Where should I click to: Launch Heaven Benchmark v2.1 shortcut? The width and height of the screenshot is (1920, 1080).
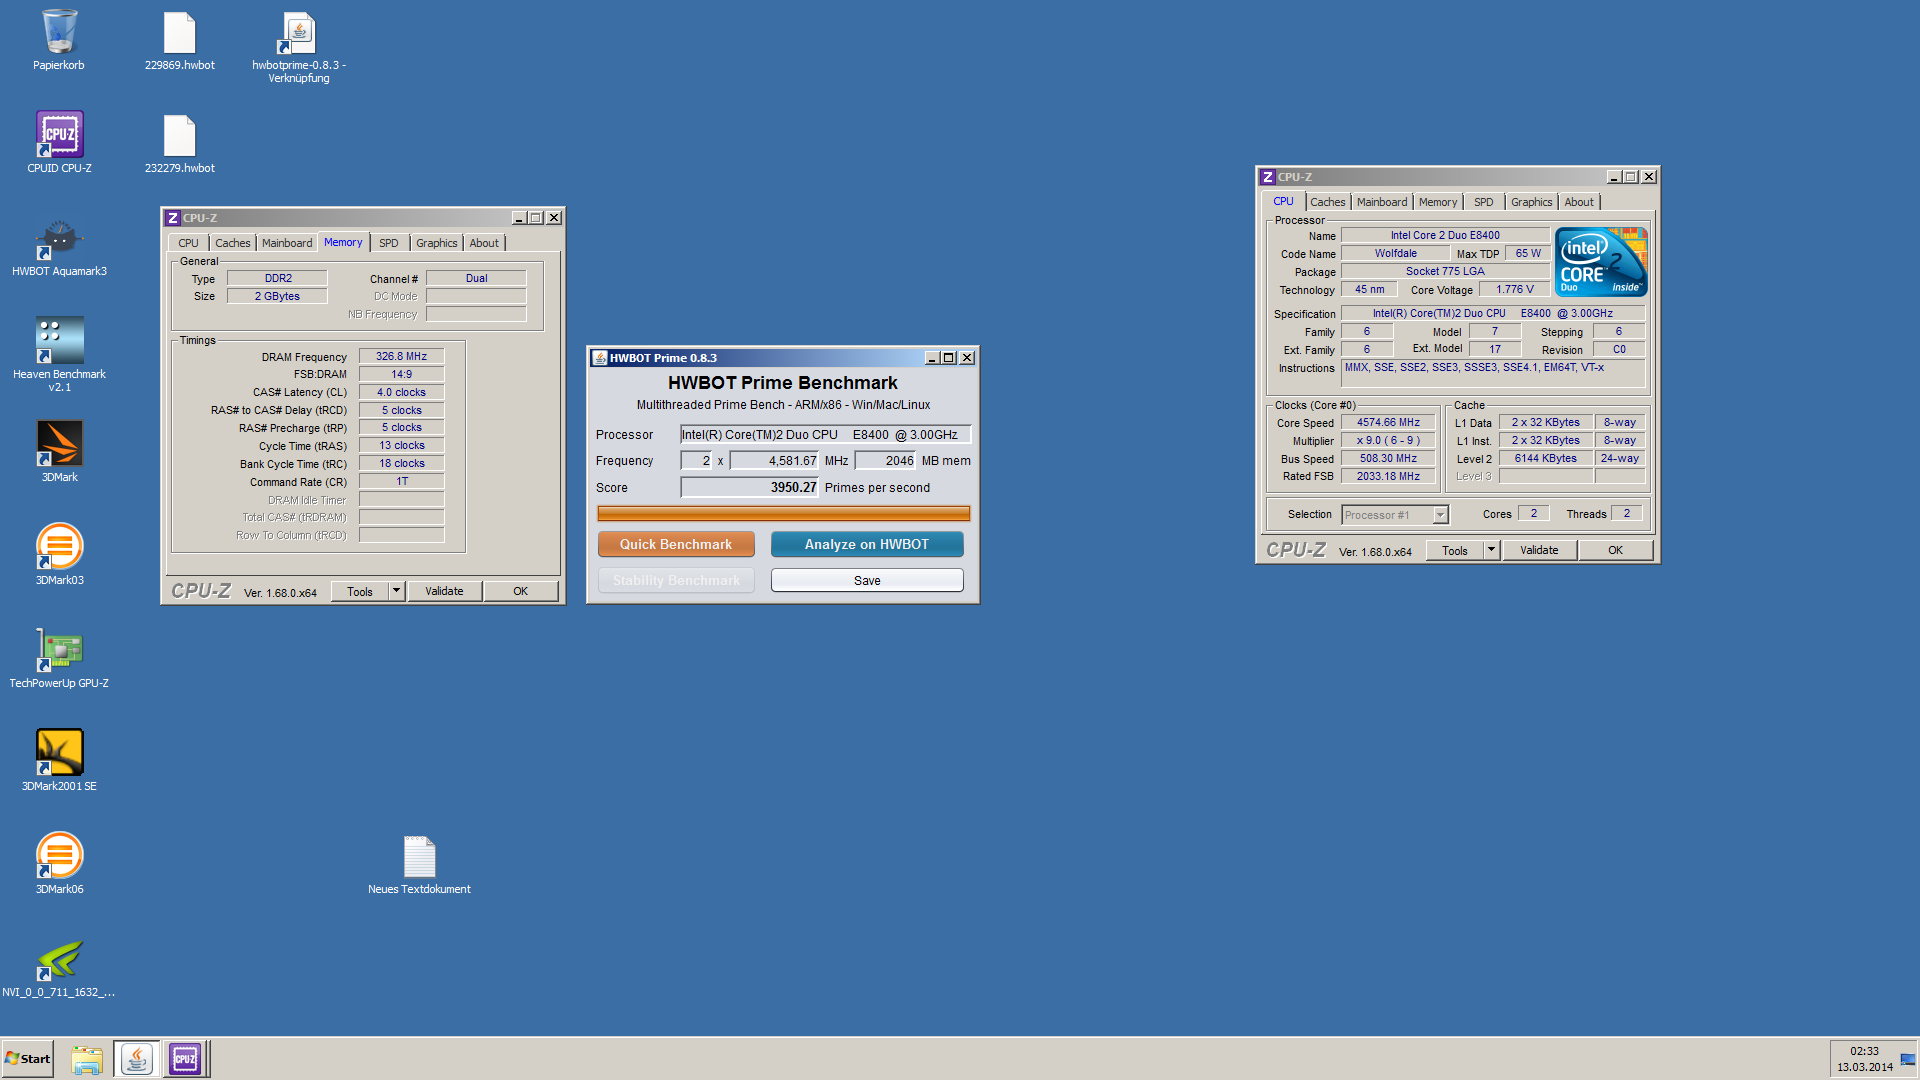59,353
